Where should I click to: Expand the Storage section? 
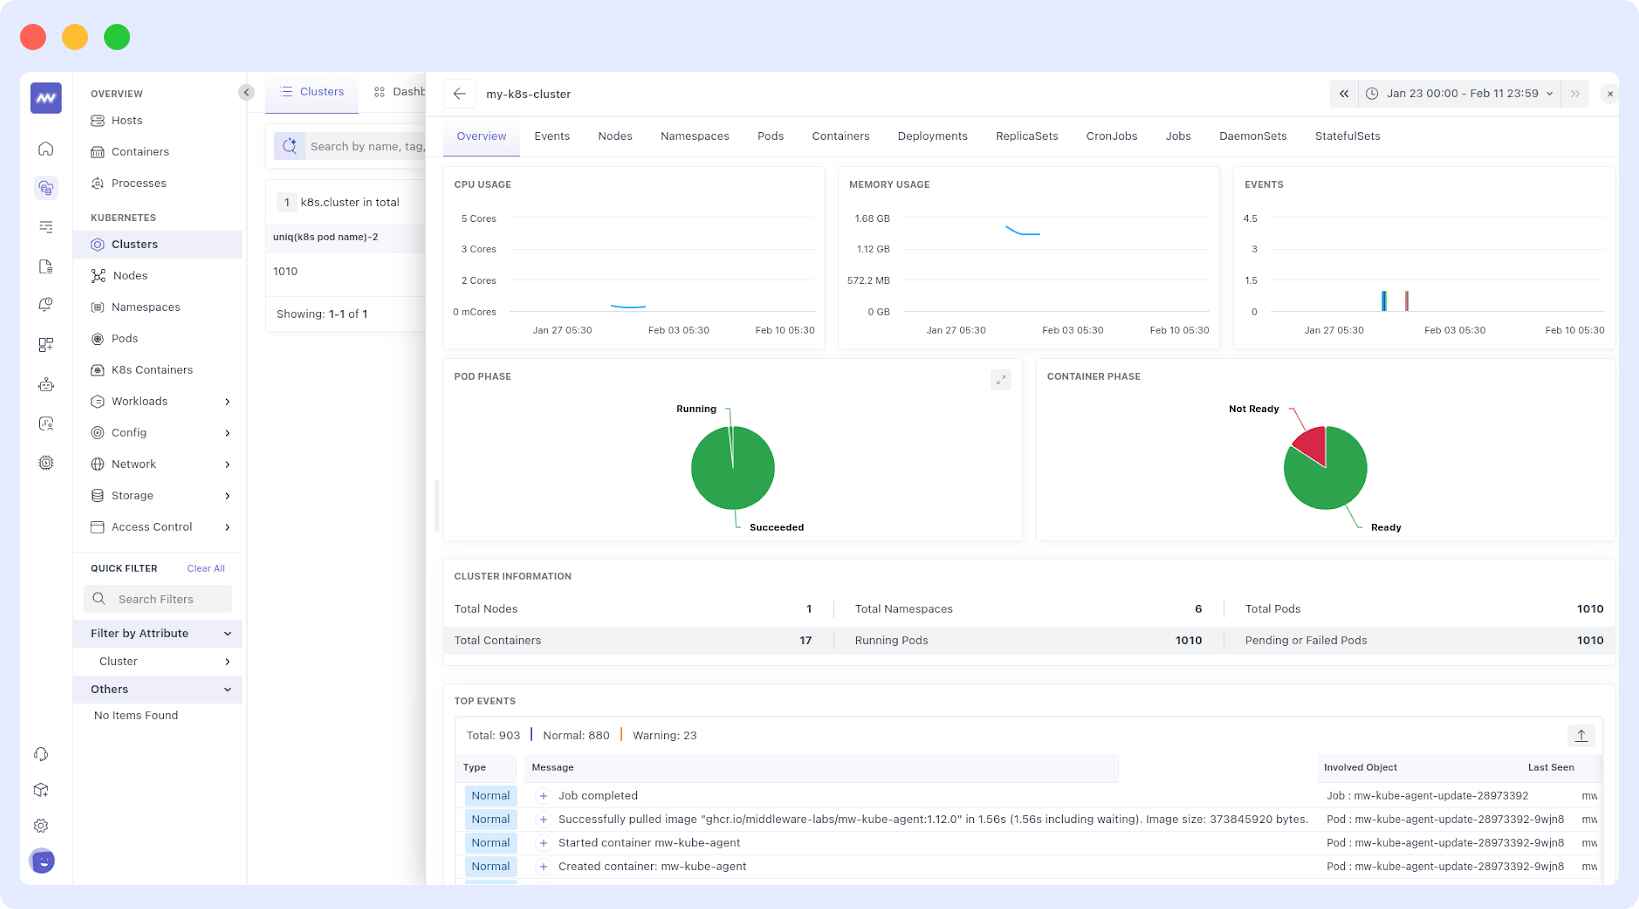(228, 495)
